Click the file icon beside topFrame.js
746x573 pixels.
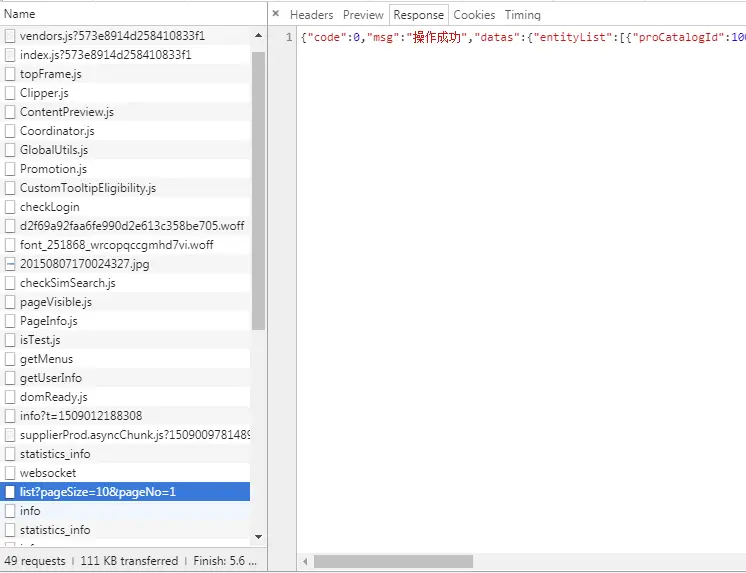pyautogui.click(x=10, y=74)
